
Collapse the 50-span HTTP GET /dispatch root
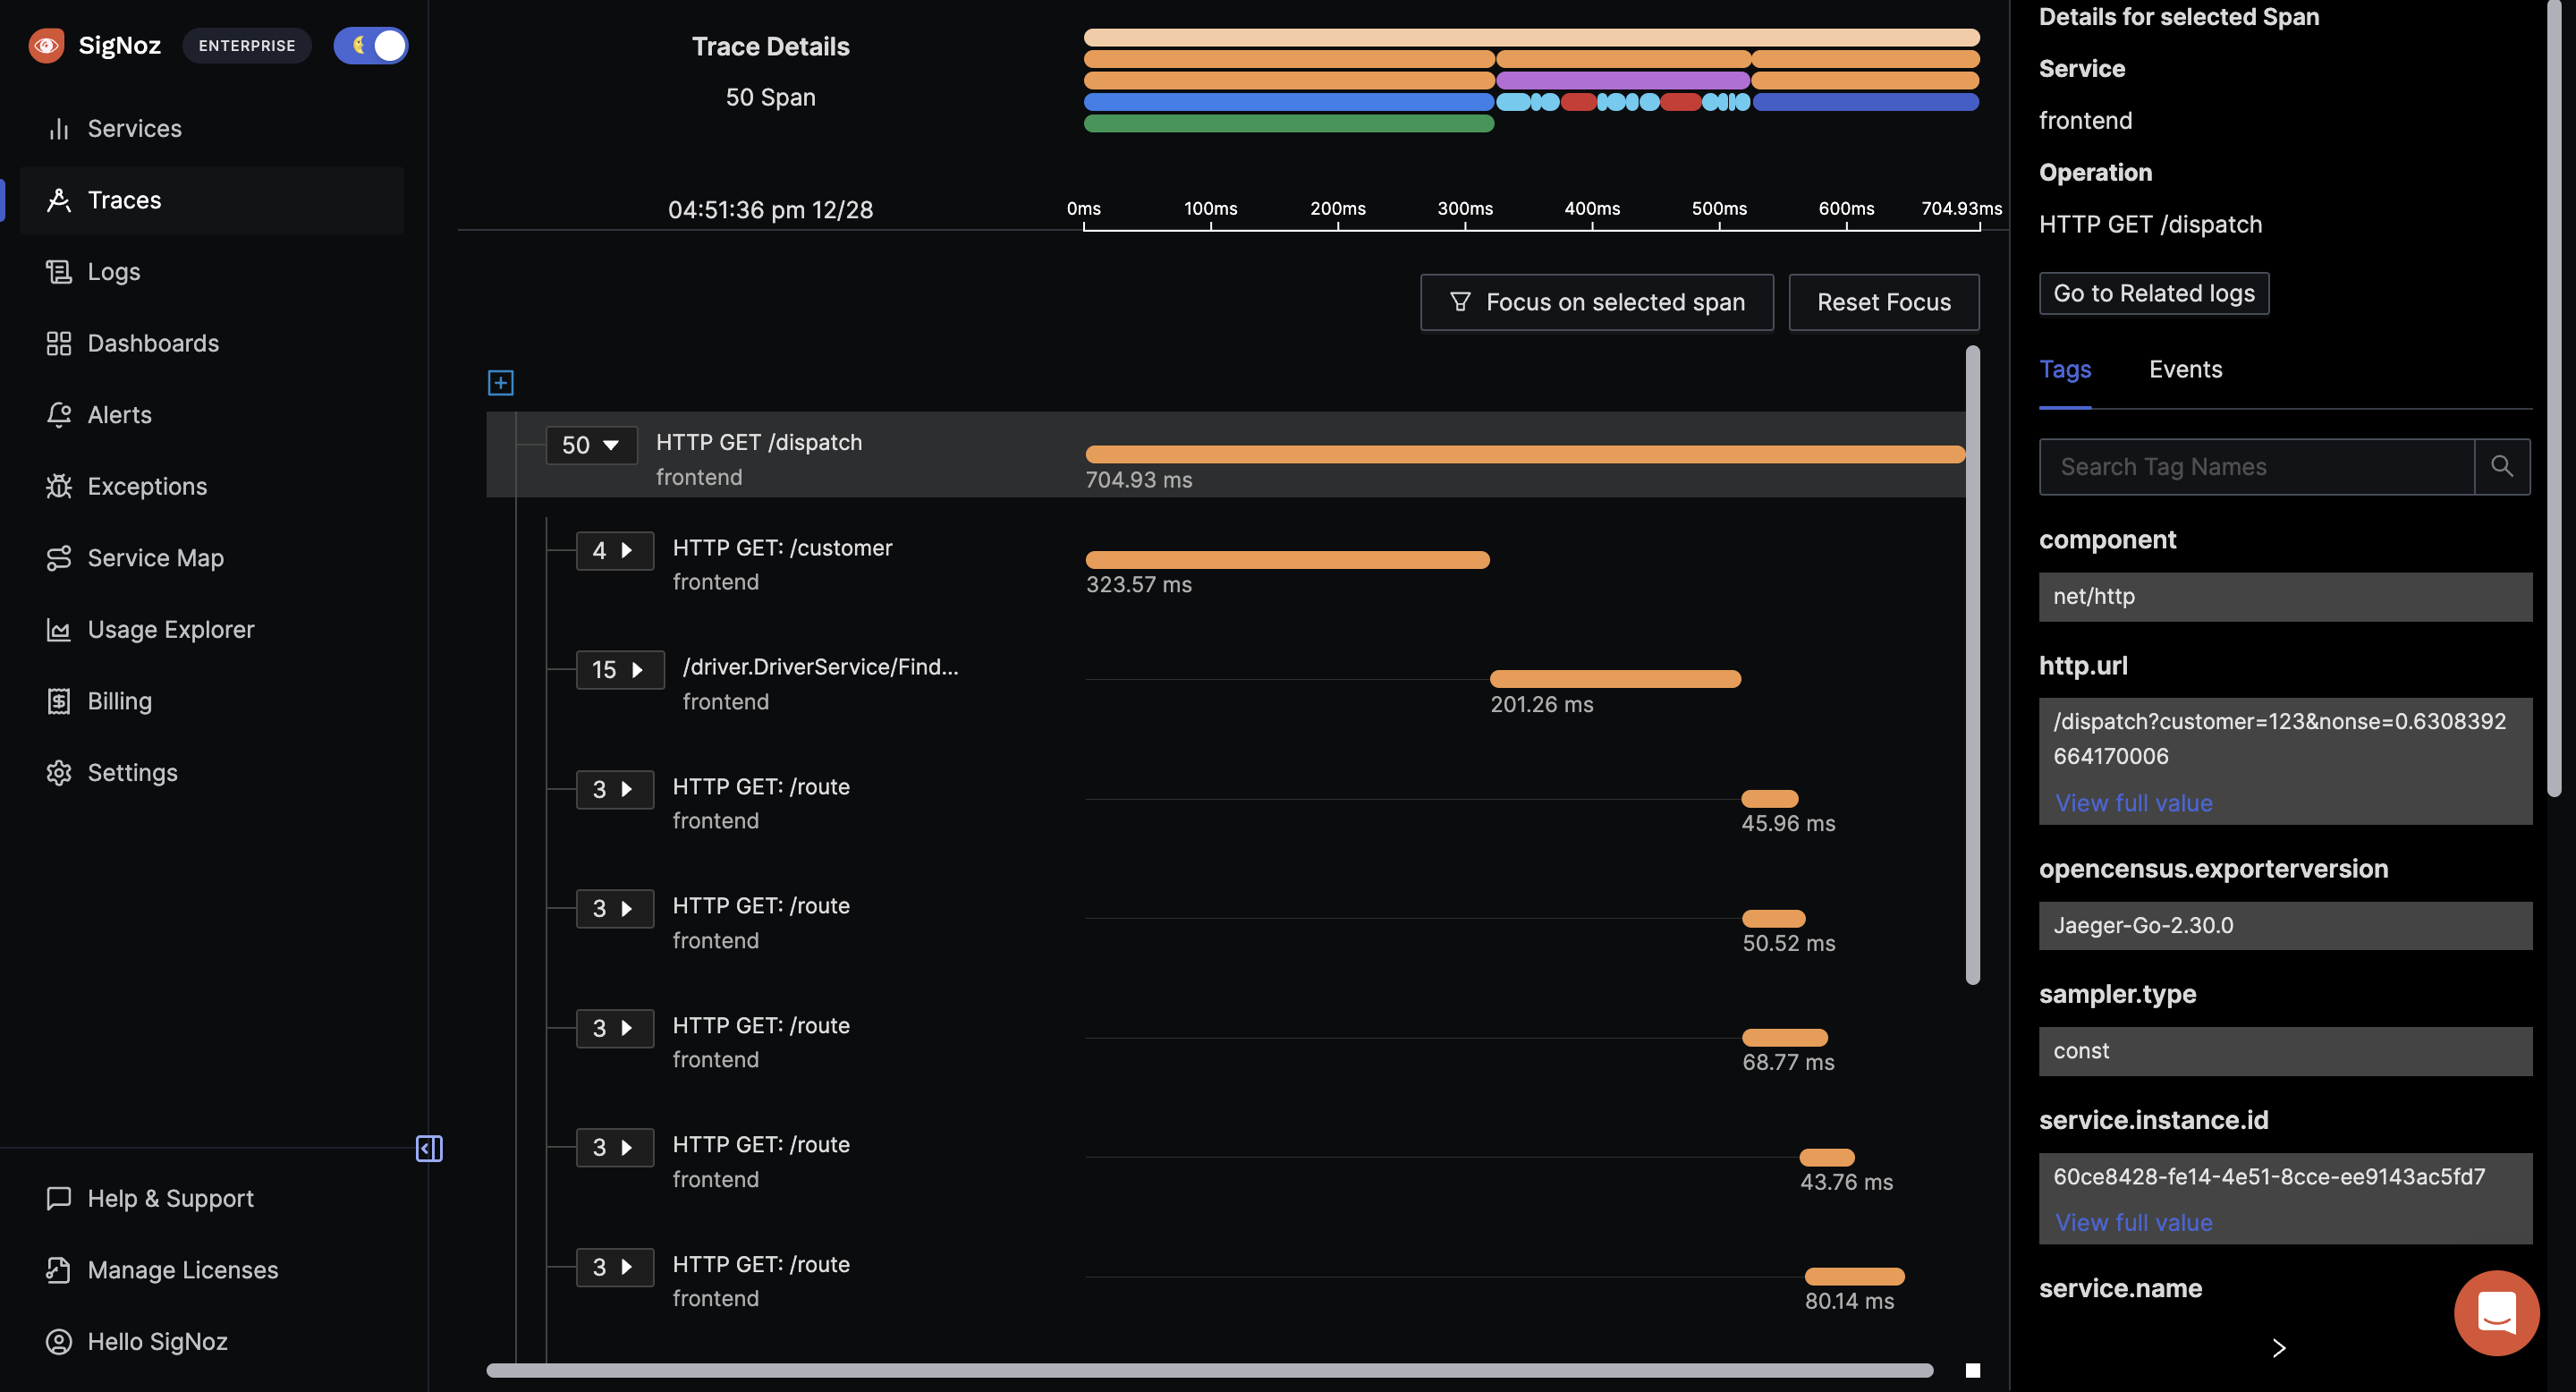pyautogui.click(x=591, y=445)
